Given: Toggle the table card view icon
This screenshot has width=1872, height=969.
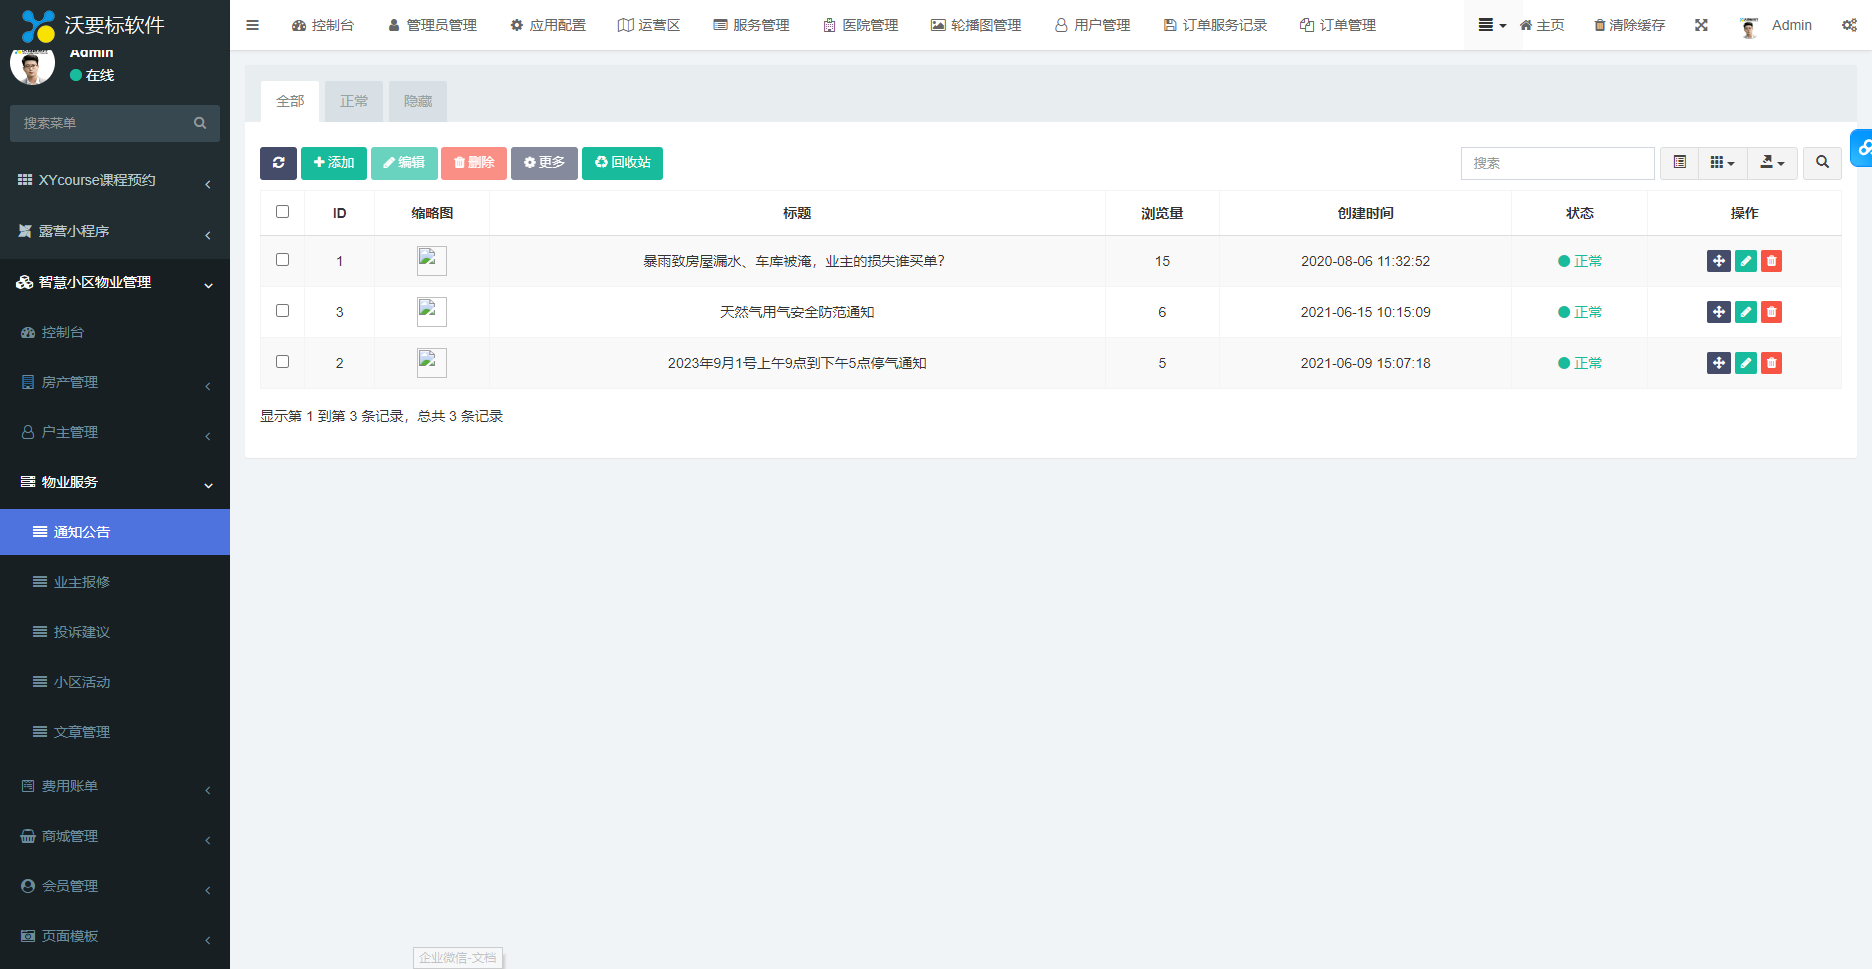Looking at the screenshot, I should tap(1679, 163).
